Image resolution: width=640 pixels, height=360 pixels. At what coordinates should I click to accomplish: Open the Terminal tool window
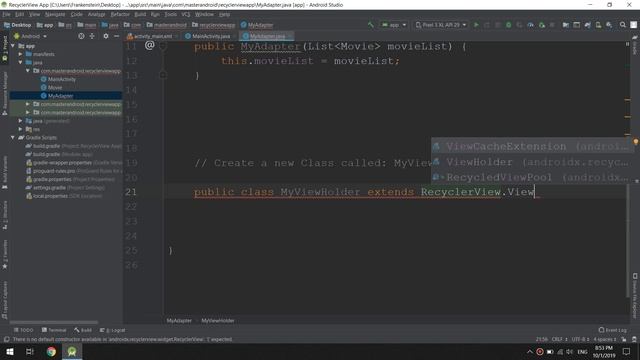54,330
